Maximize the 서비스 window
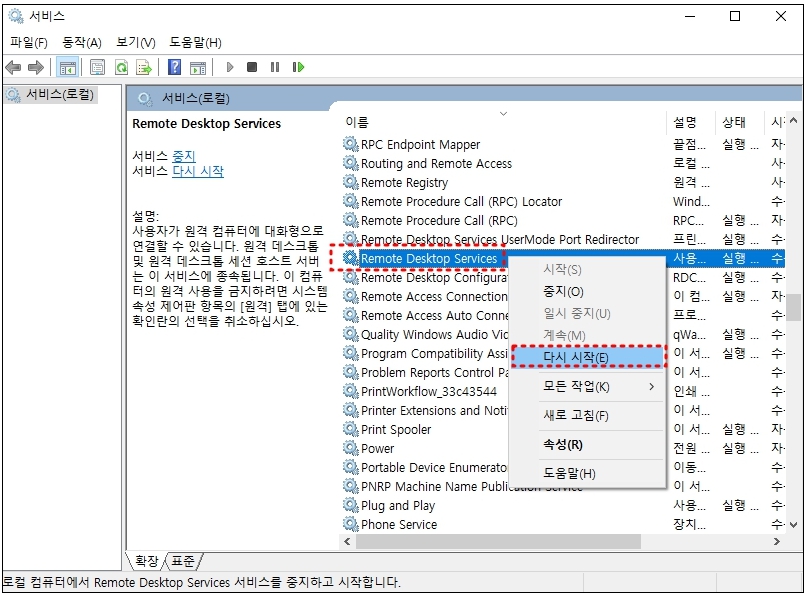This screenshot has width=808, height=597. pyautogui.click(x=735, y=16)
